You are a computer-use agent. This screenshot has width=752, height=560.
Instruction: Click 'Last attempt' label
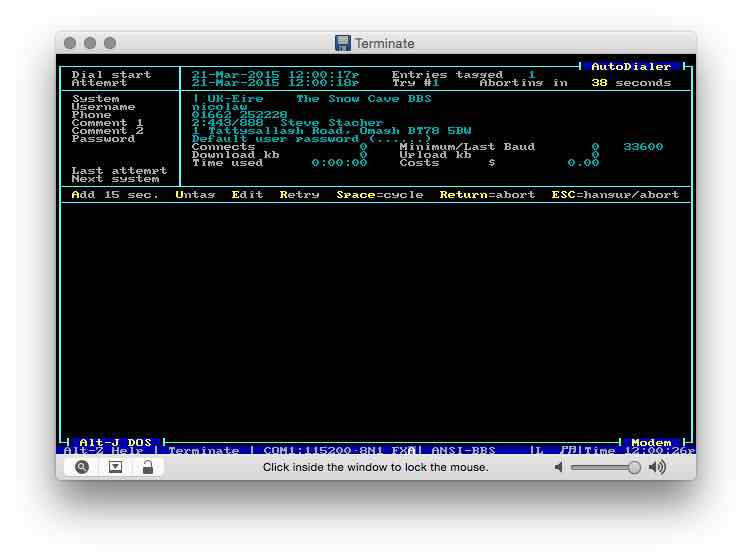click(119, 171)
